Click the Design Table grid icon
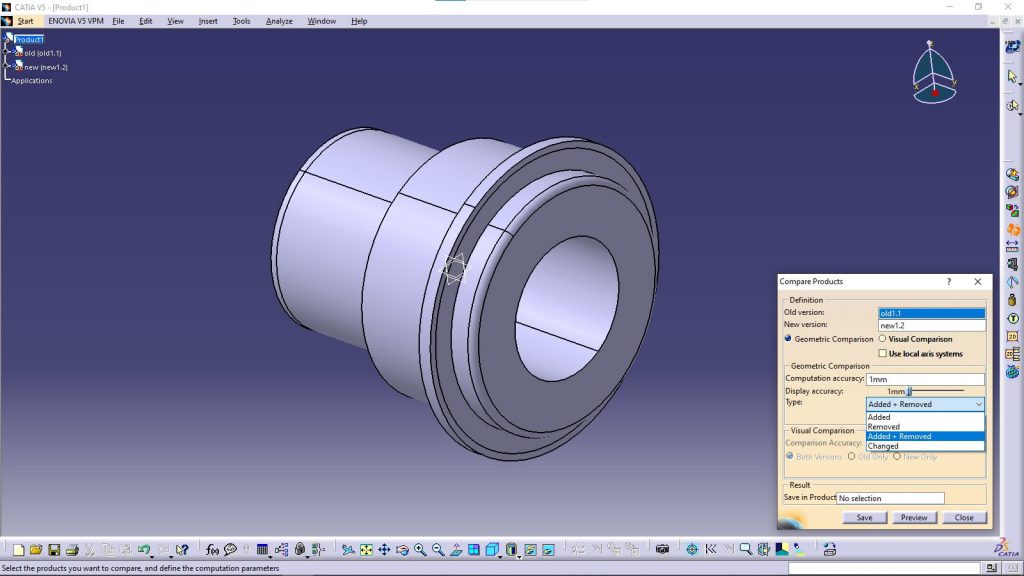Image resolution: width=1024 pixels, height=576 pixels. coord(263,550)
